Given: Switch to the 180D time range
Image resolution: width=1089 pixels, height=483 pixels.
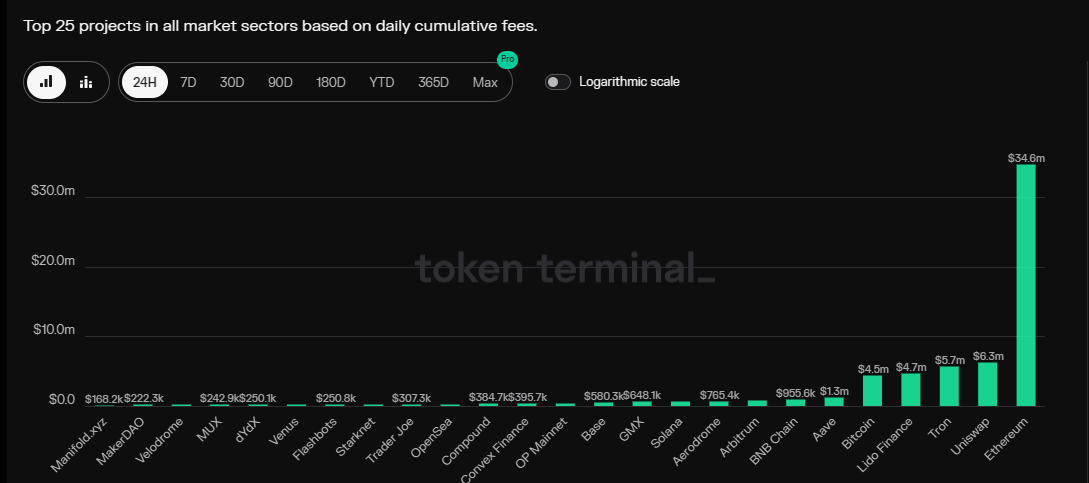Looking at the screenshot, I should 331,82.
